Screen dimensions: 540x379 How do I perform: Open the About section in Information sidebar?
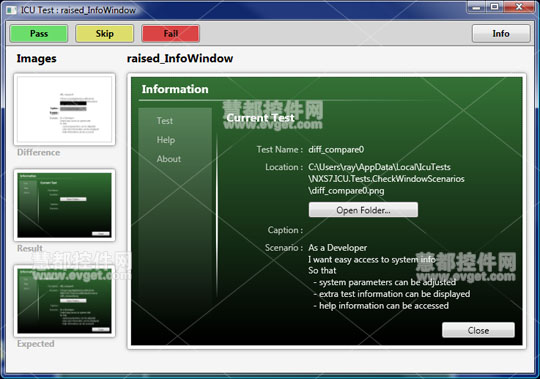point(168,159)
